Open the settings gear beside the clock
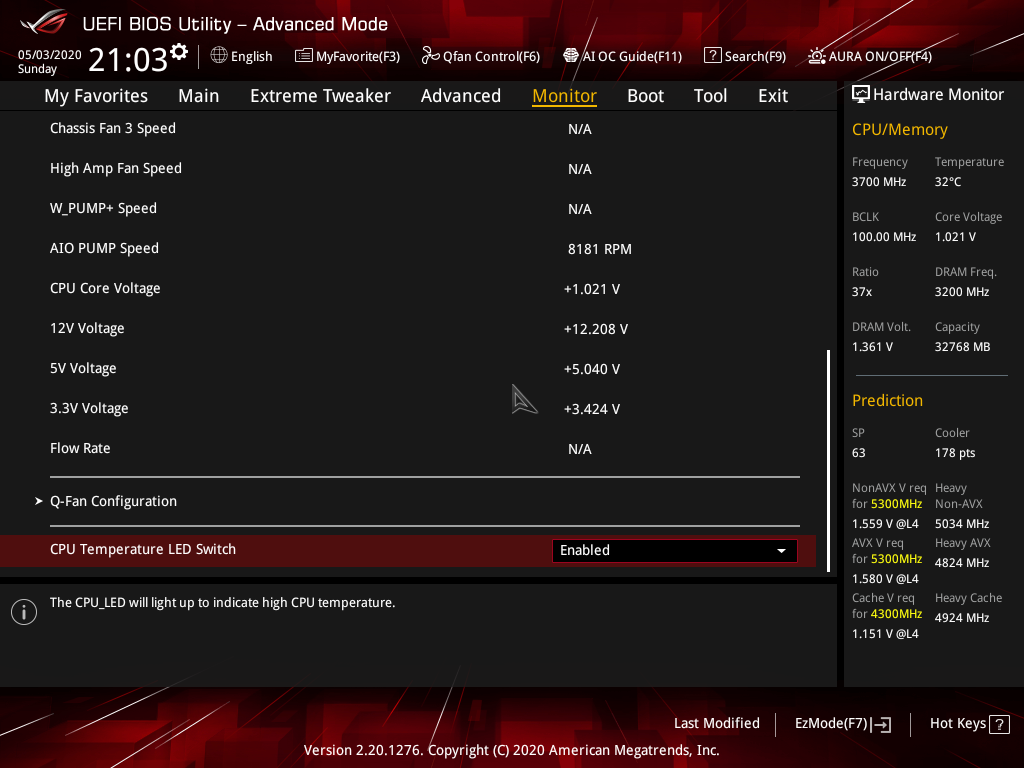The height and width of the screenshot is (768, 1024). click(x=179, y=52)
